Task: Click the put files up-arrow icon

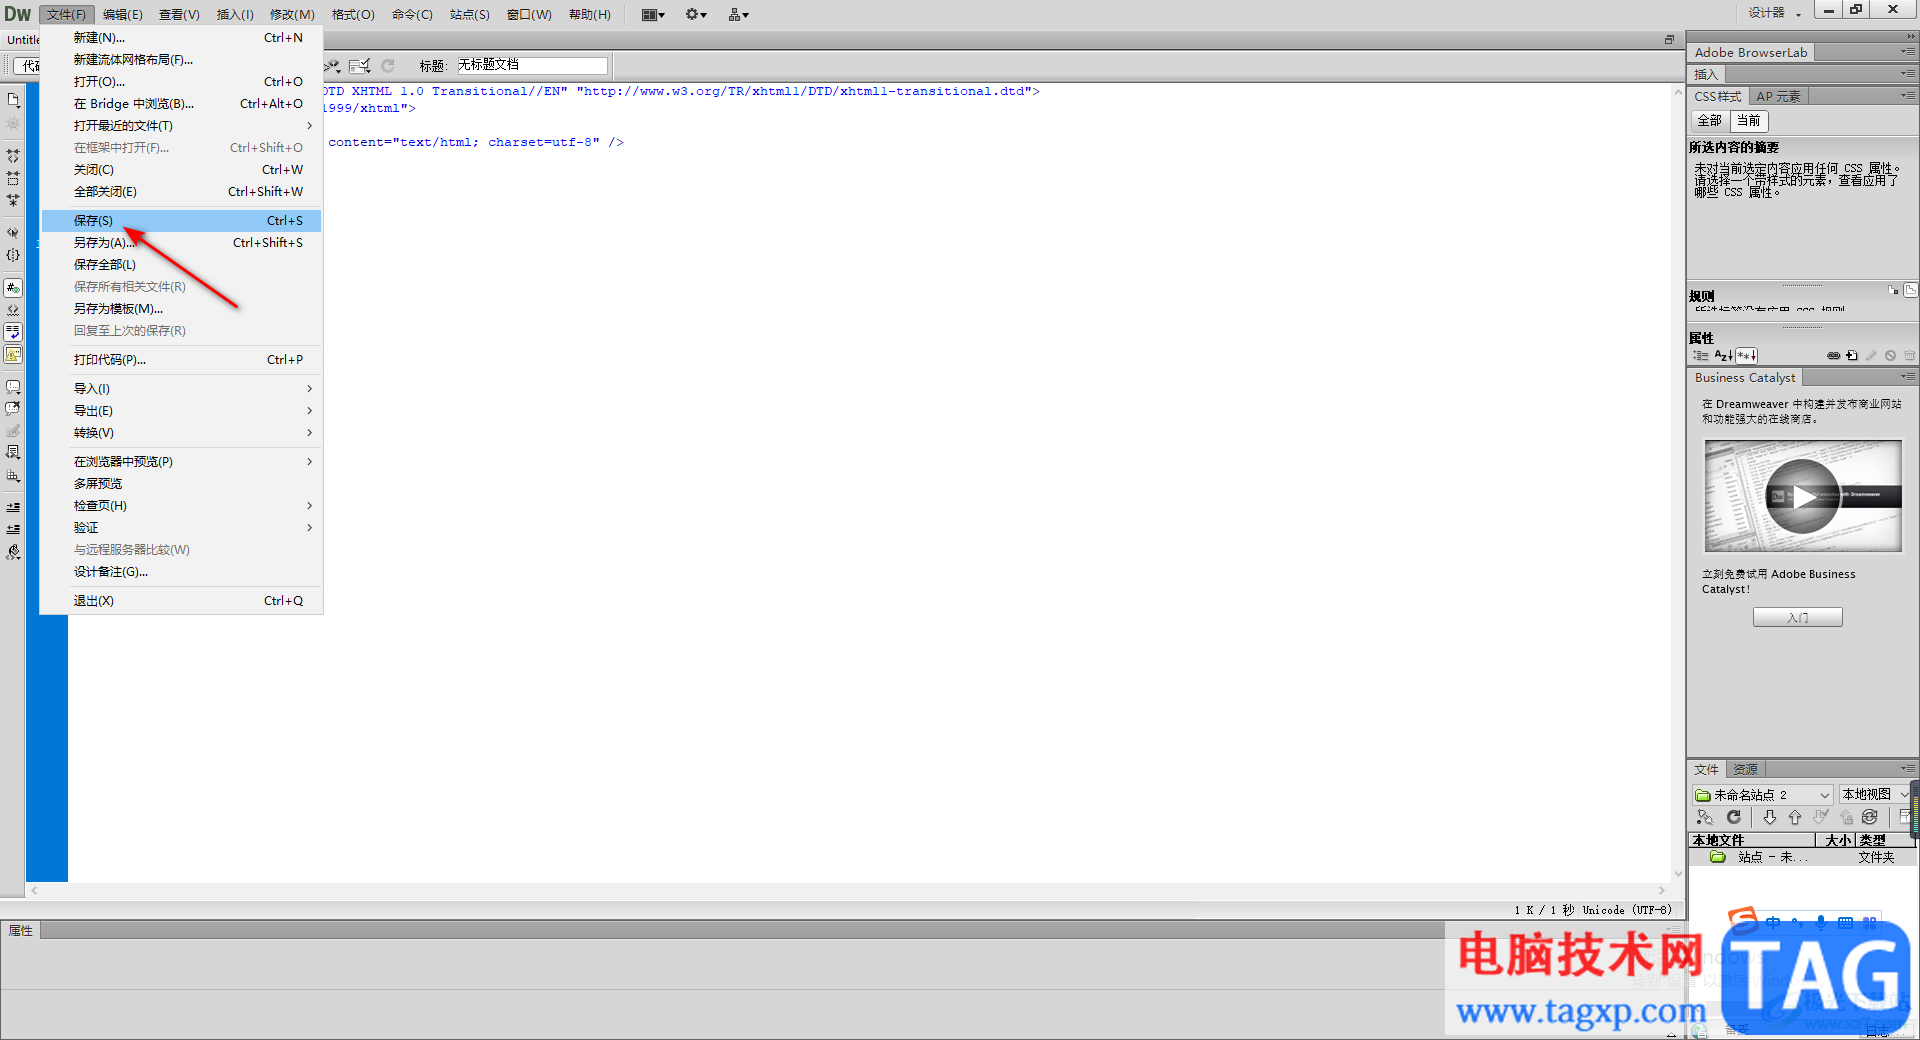Action: click(x=1795, y=818)
